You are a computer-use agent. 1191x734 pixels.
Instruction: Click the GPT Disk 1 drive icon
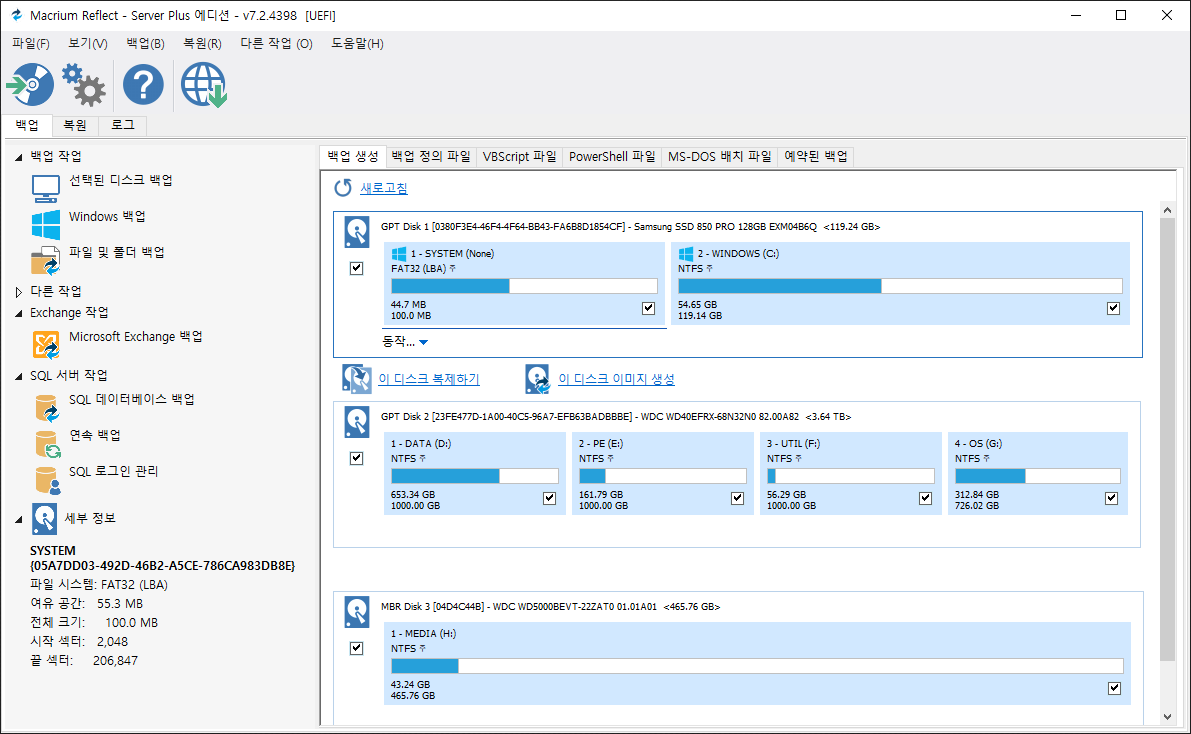click(357, 233)
